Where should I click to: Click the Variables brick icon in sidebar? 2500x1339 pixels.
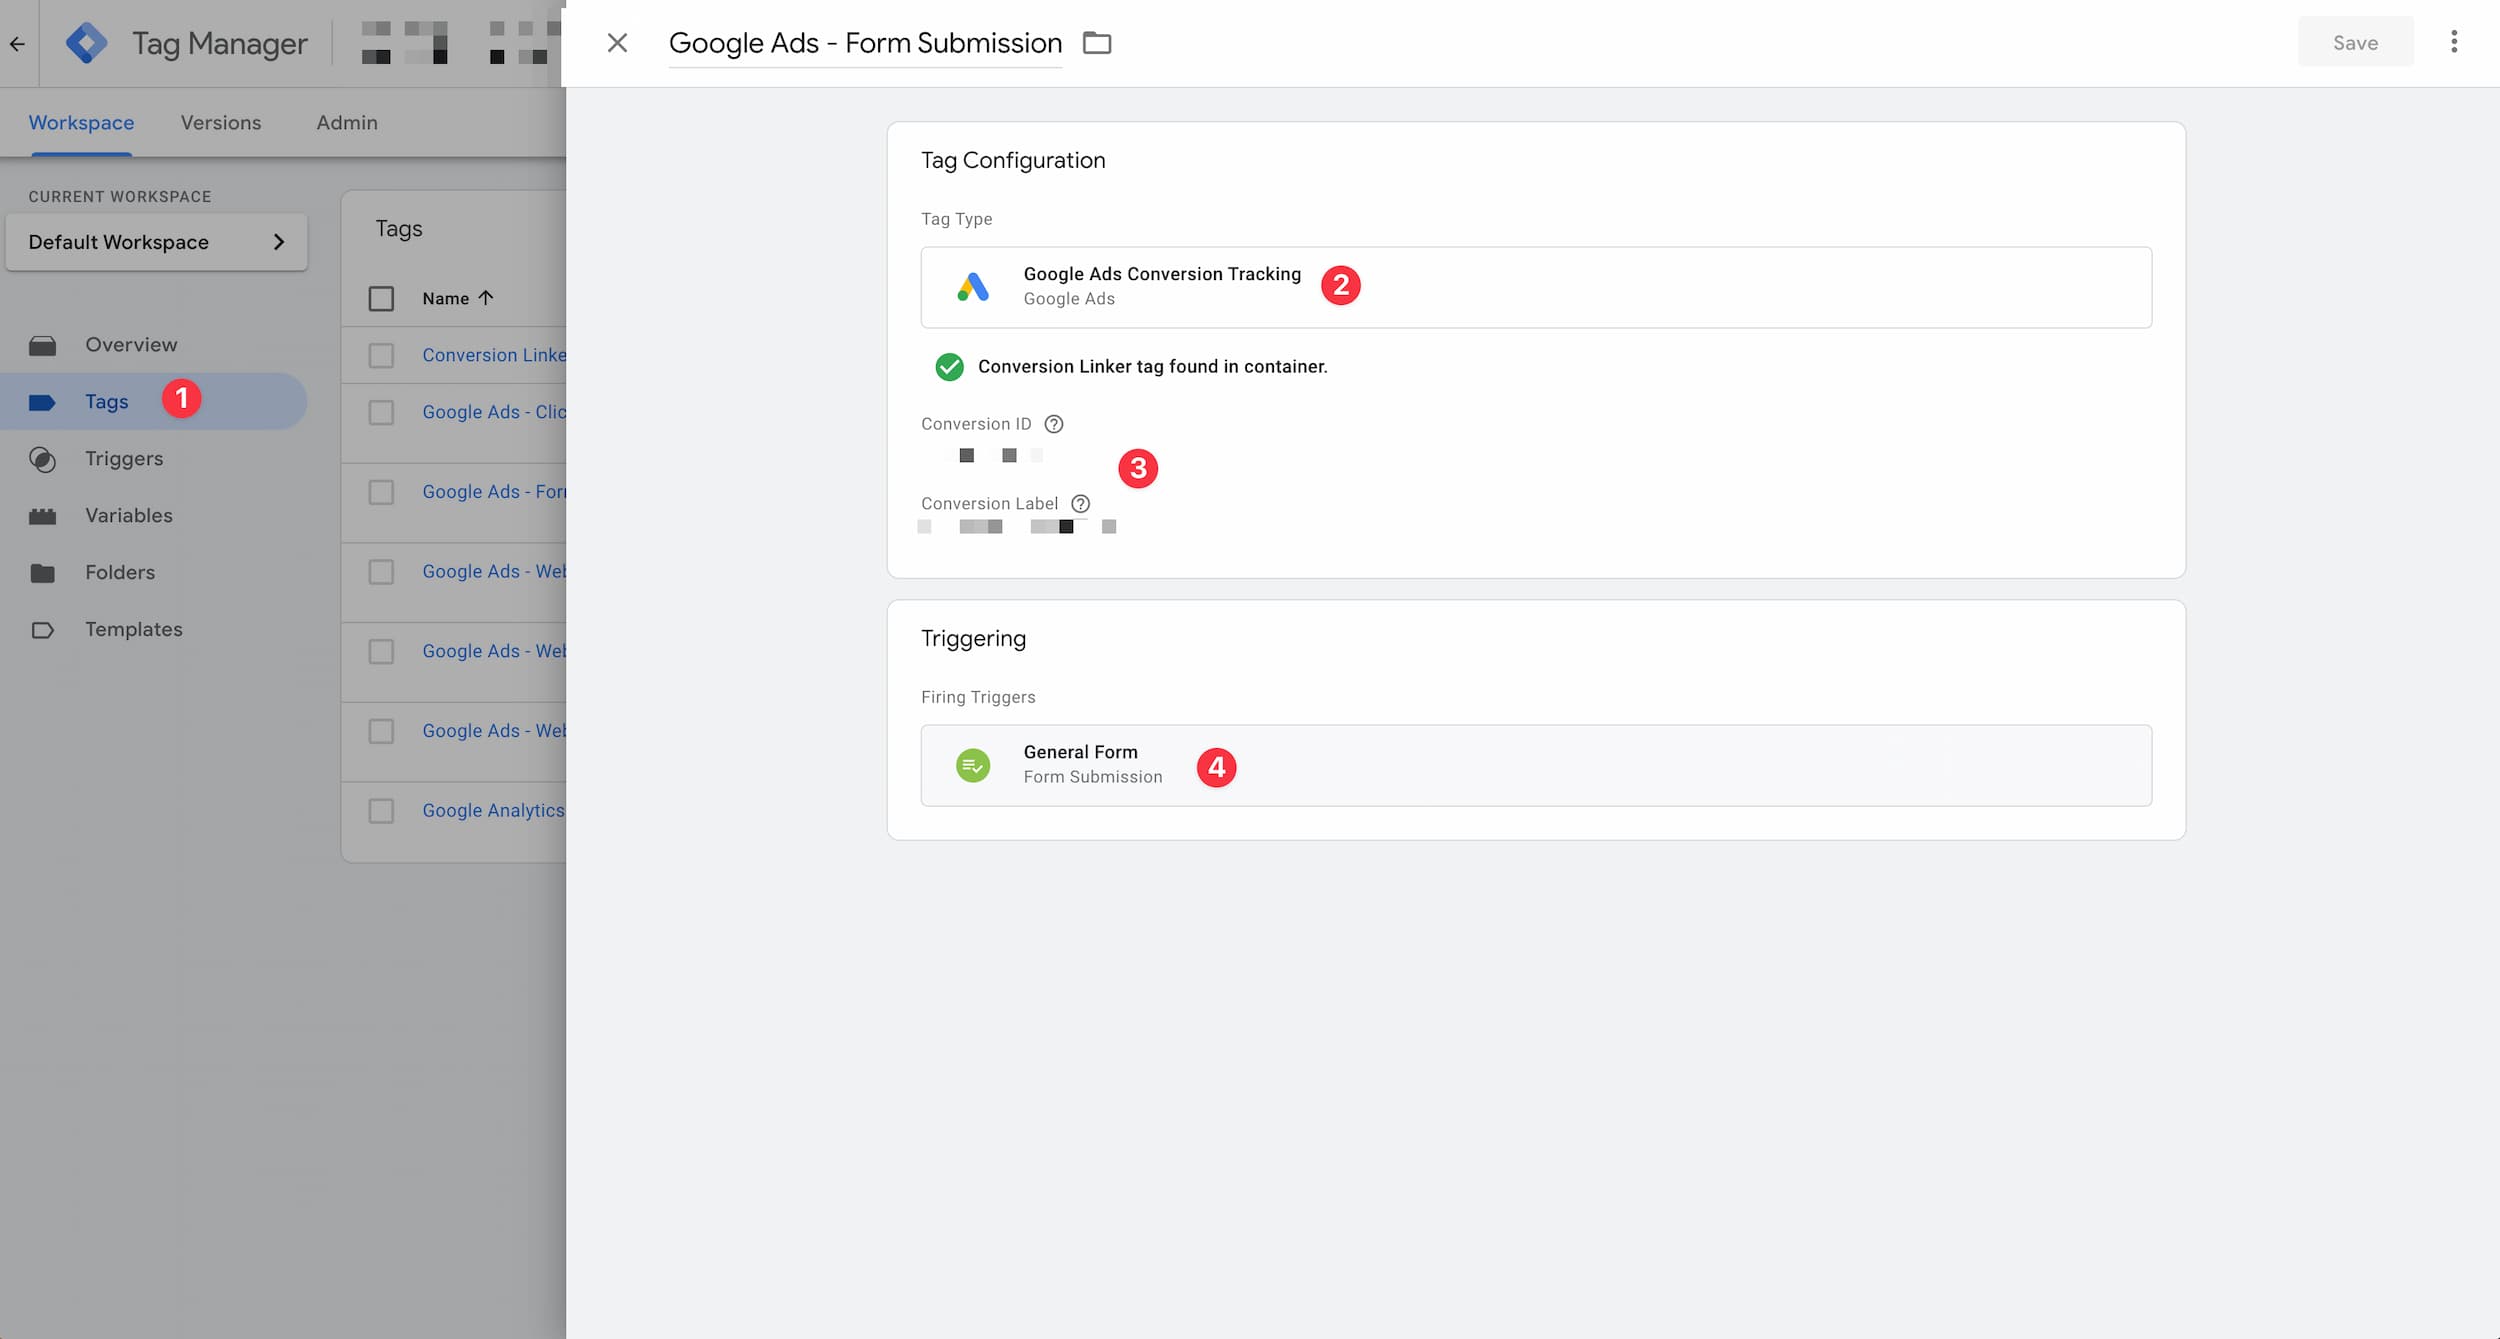42,517
